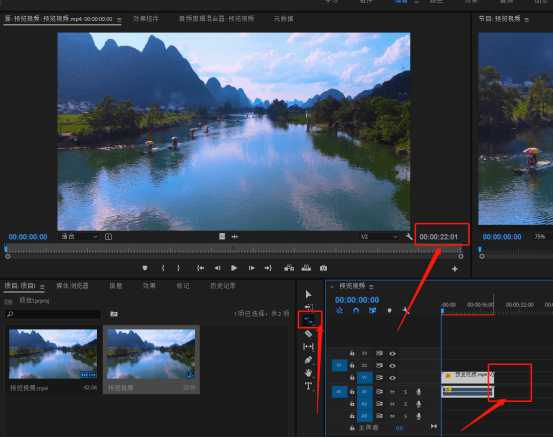Select the Track Select Forward tool

pos(309,307)
